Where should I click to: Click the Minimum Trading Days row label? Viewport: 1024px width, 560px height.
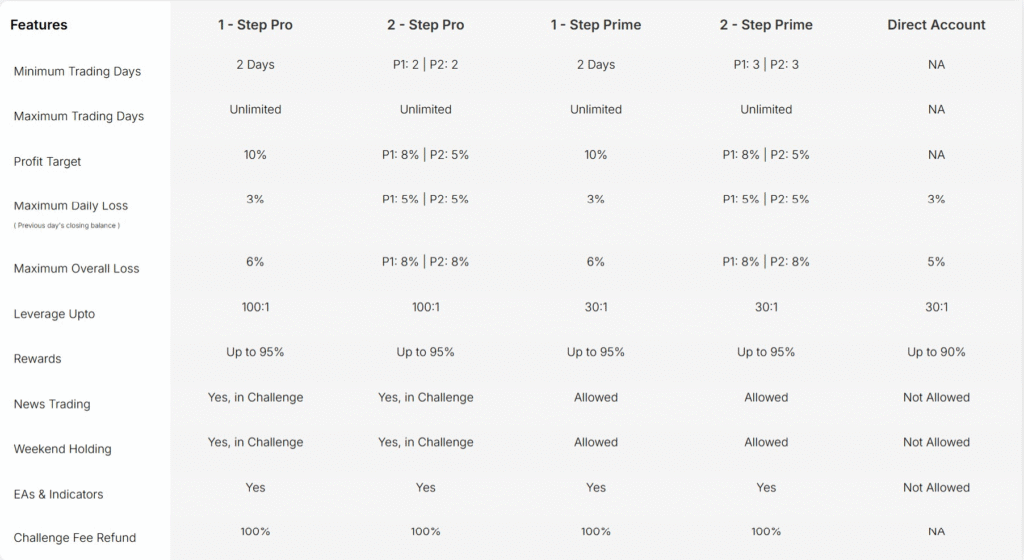click(x=77, y=71)
